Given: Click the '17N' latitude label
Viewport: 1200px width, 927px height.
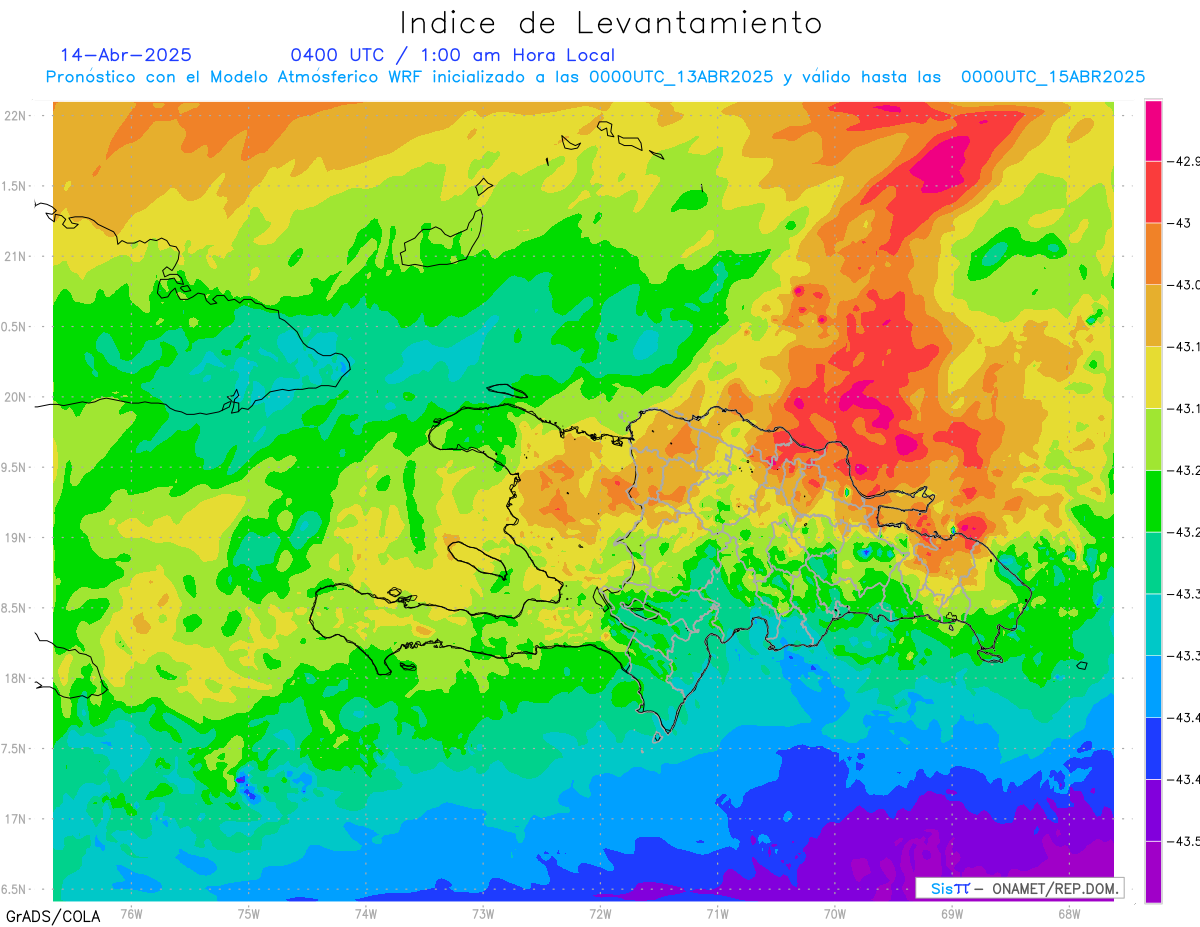Looking at the screenshot, I should coord(15,819).
